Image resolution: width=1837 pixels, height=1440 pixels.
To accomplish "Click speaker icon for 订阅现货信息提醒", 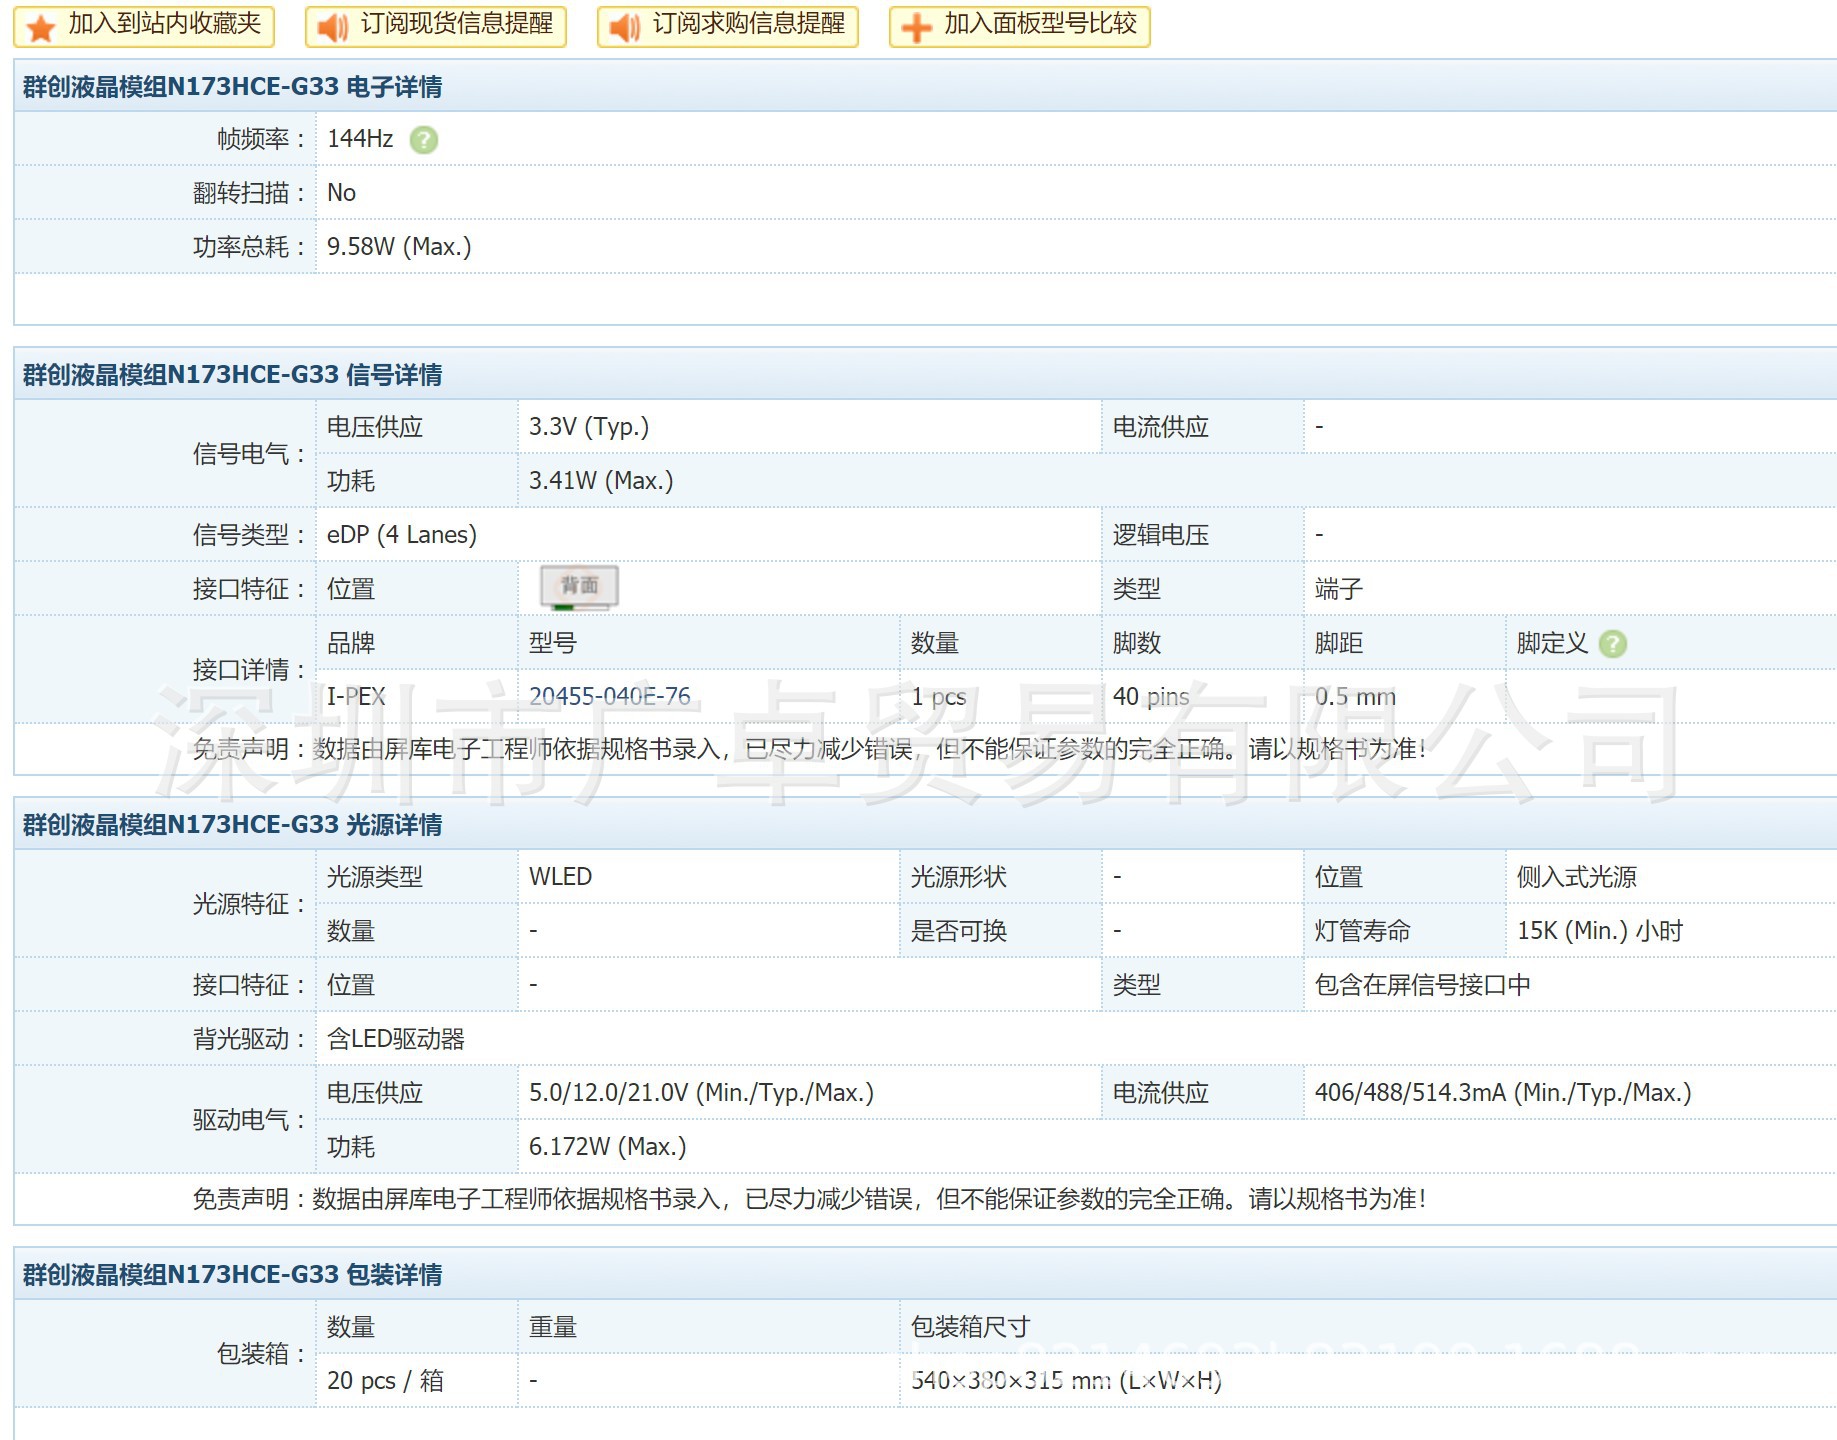I will pyautogui.click(x=333, y=27).
